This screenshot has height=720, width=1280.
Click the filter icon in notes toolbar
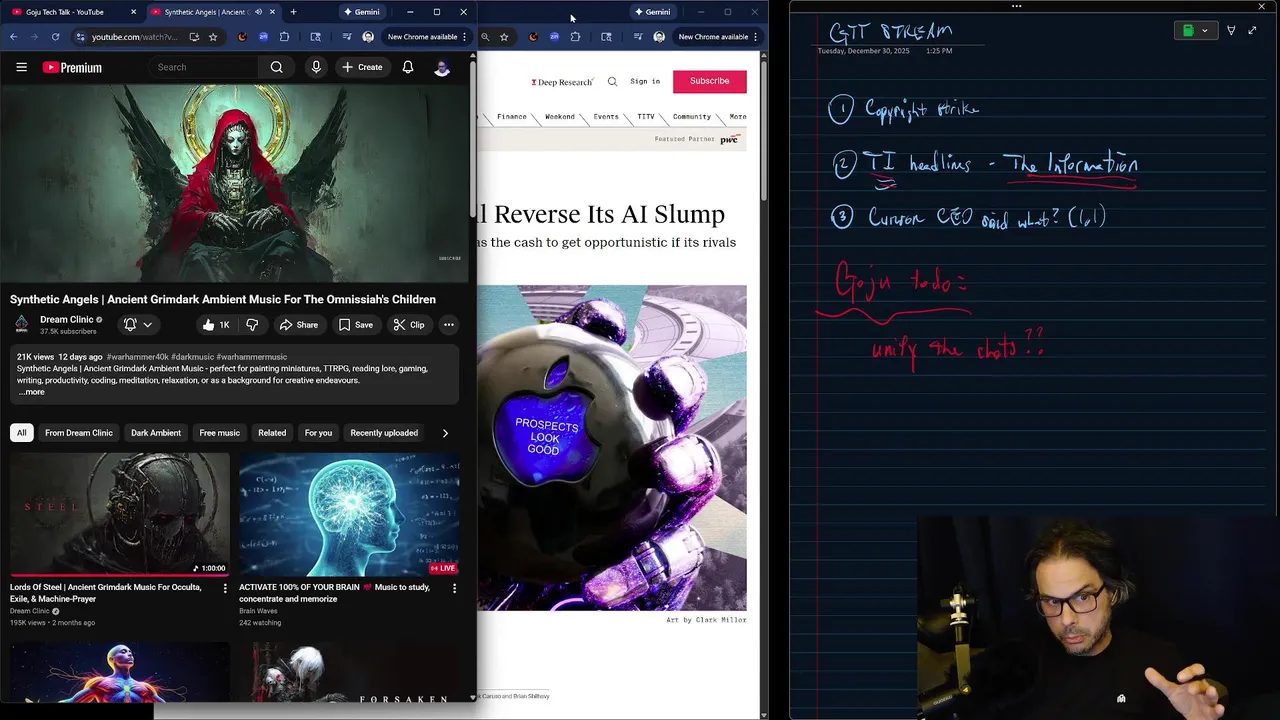[1231, 31]
